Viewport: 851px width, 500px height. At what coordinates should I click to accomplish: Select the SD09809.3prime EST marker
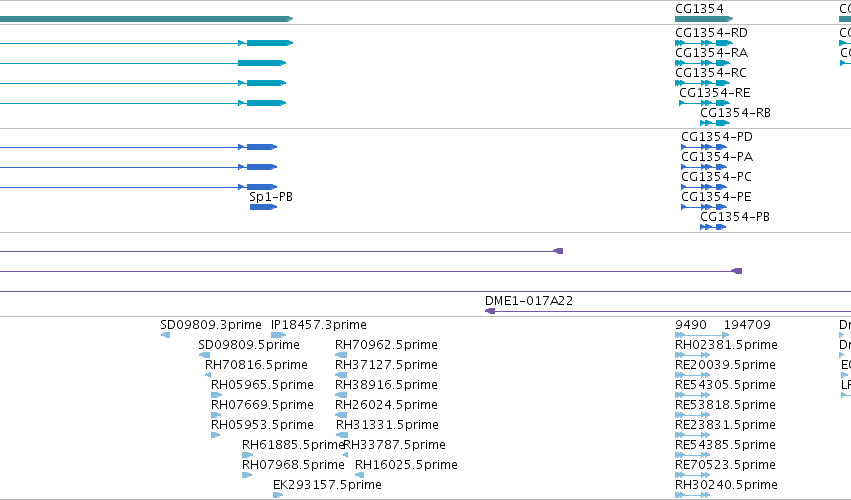click(x=166, y=335)
